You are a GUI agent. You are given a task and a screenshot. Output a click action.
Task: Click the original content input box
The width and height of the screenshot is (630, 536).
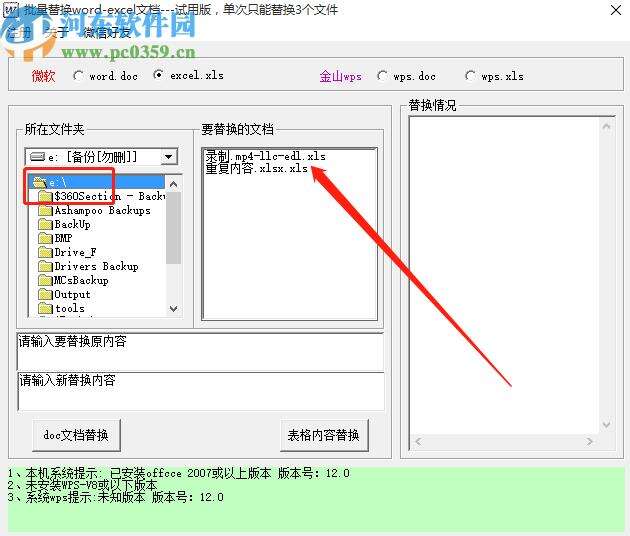pos(200,351)
